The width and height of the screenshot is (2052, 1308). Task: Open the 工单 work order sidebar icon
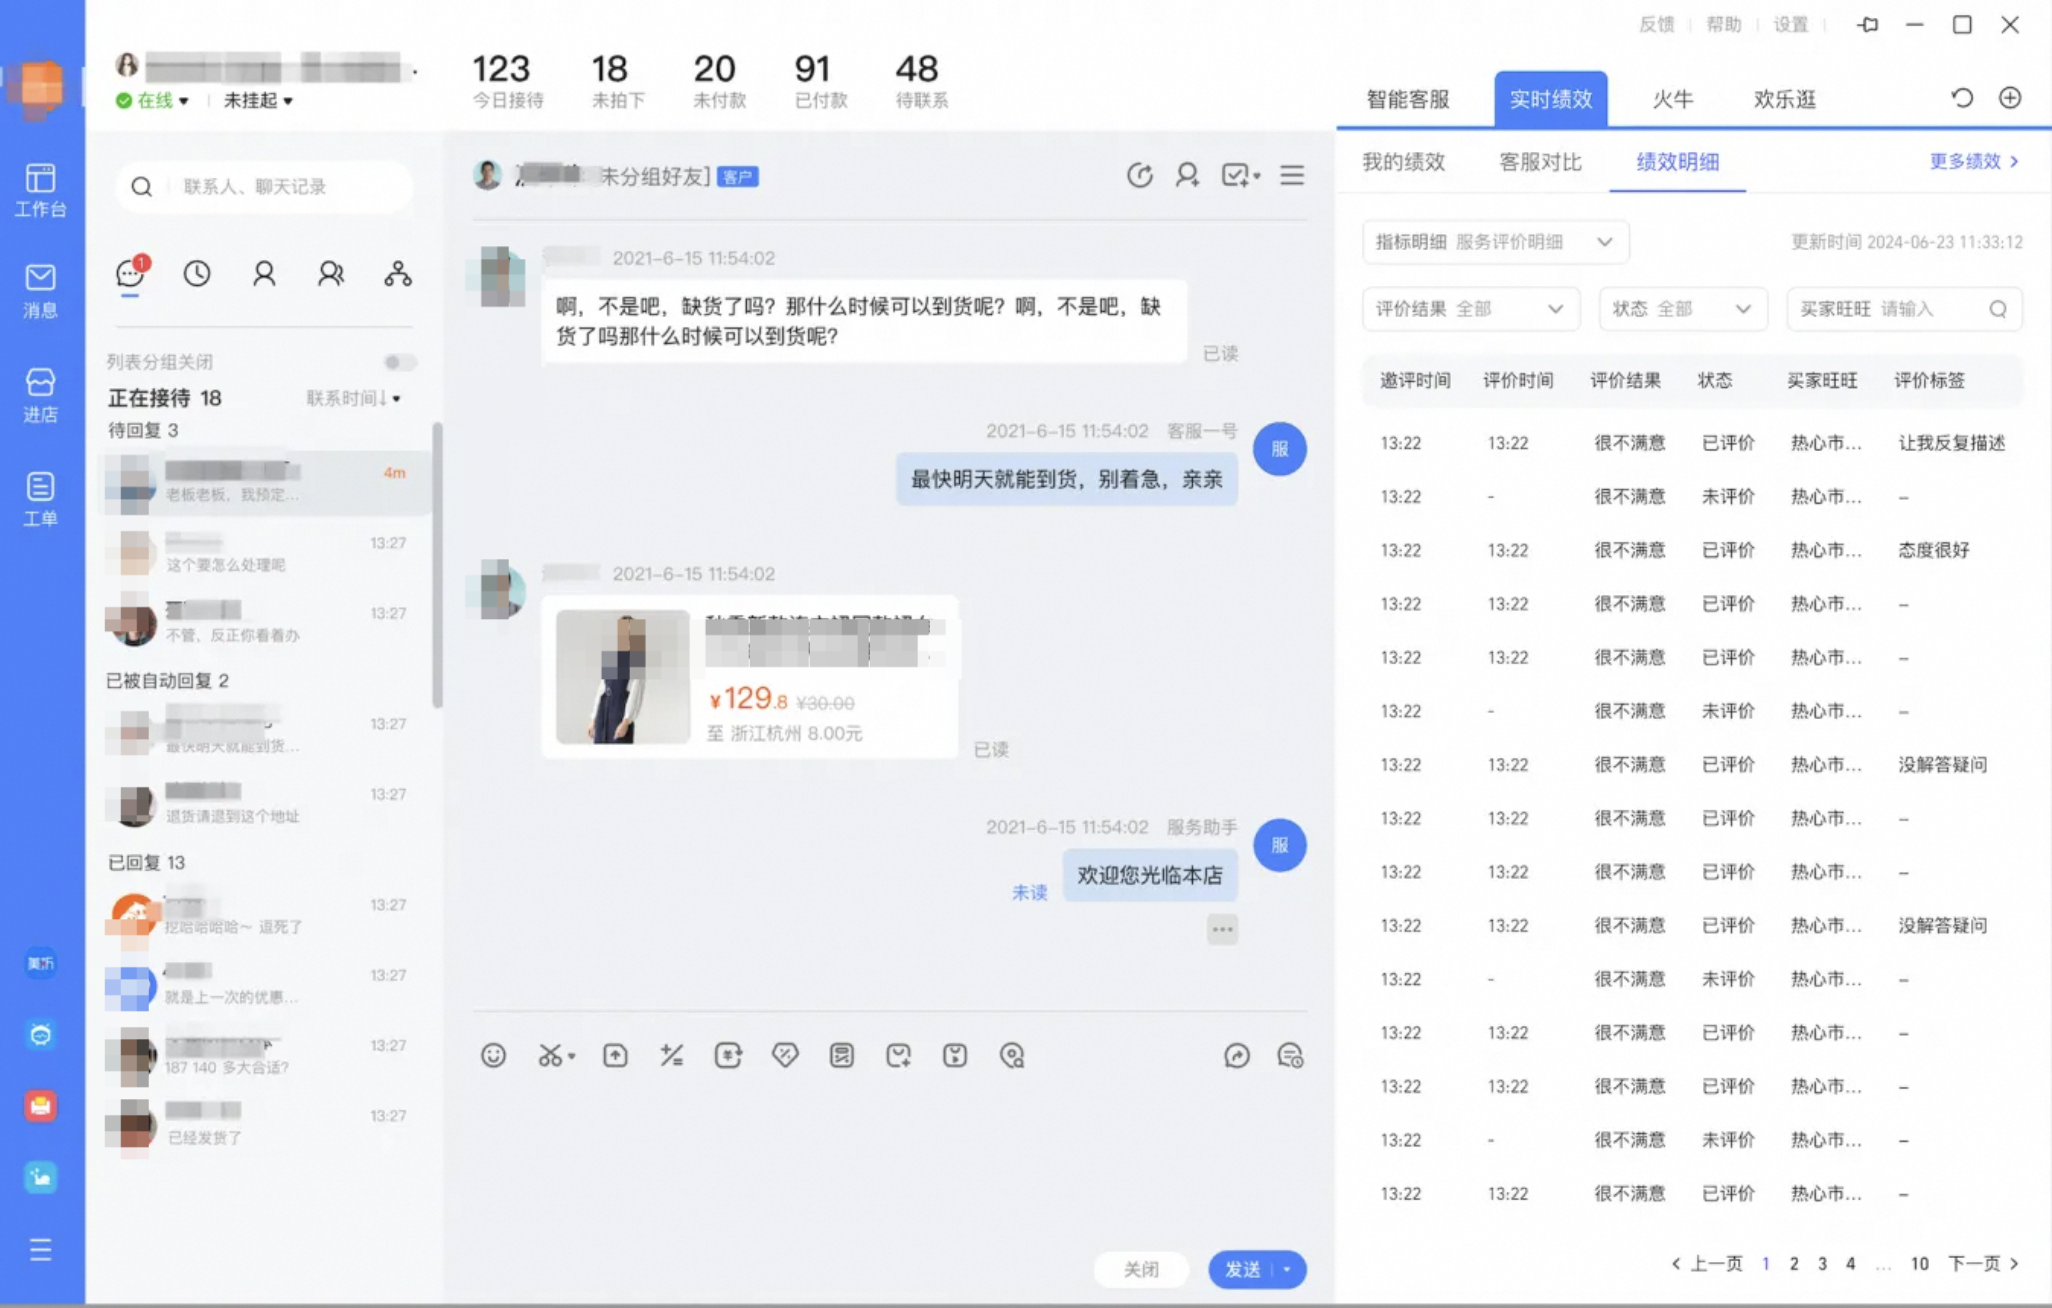pos(40,498)
